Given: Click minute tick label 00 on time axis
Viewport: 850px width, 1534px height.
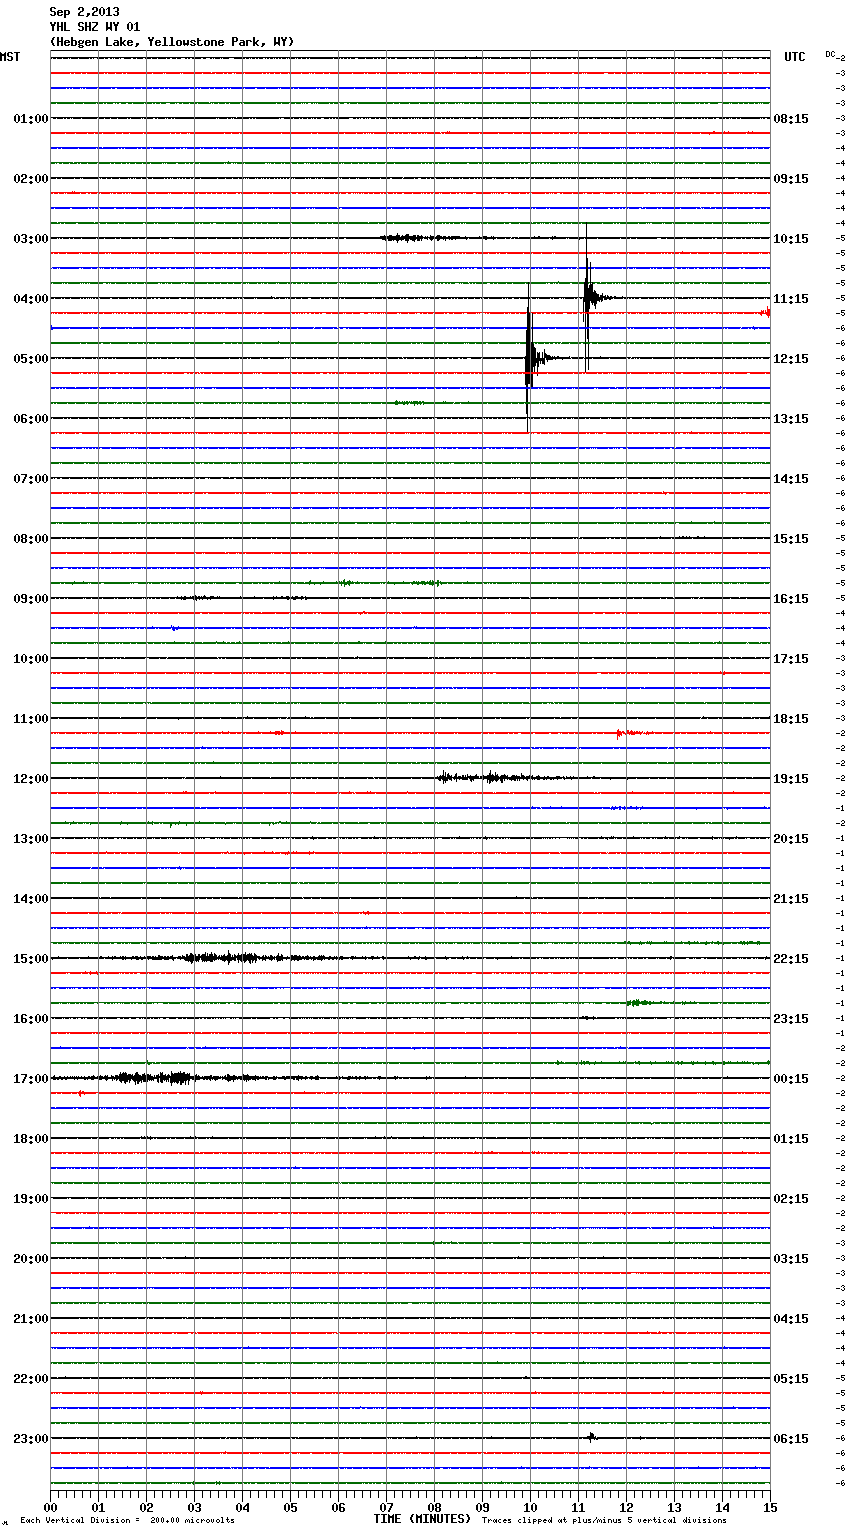Looking at the screenshot, I should 50,1507.
